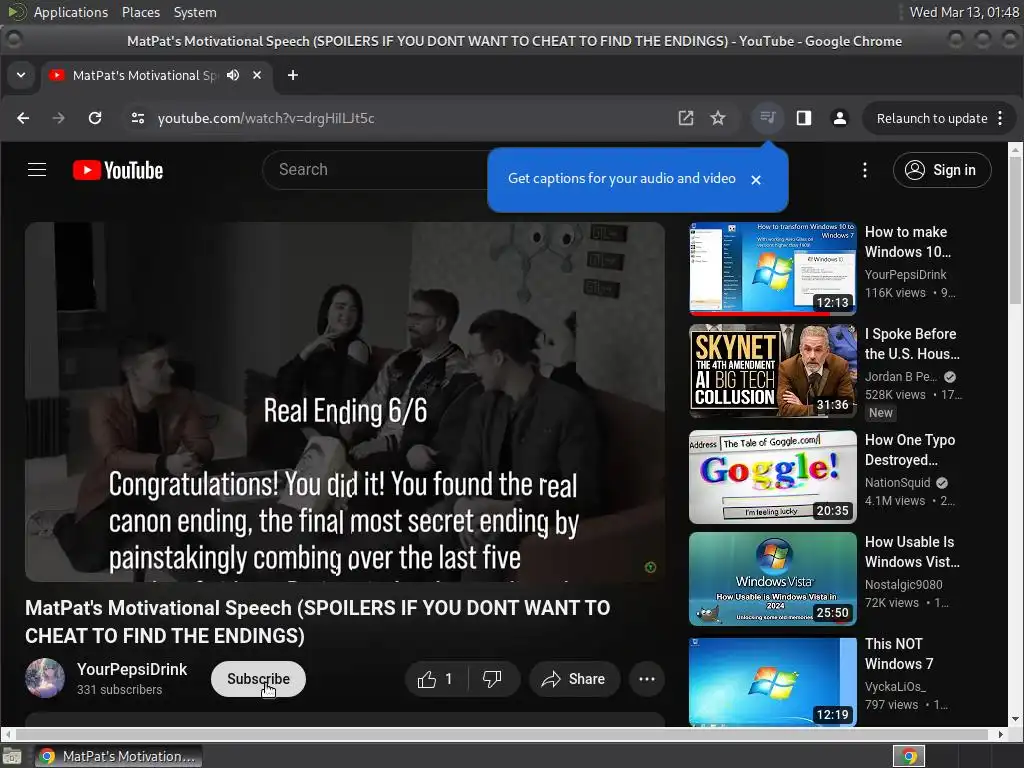Mute tab via speaker icon on tab
Viewport: 1024px width, 768px height.
[233, 75]
